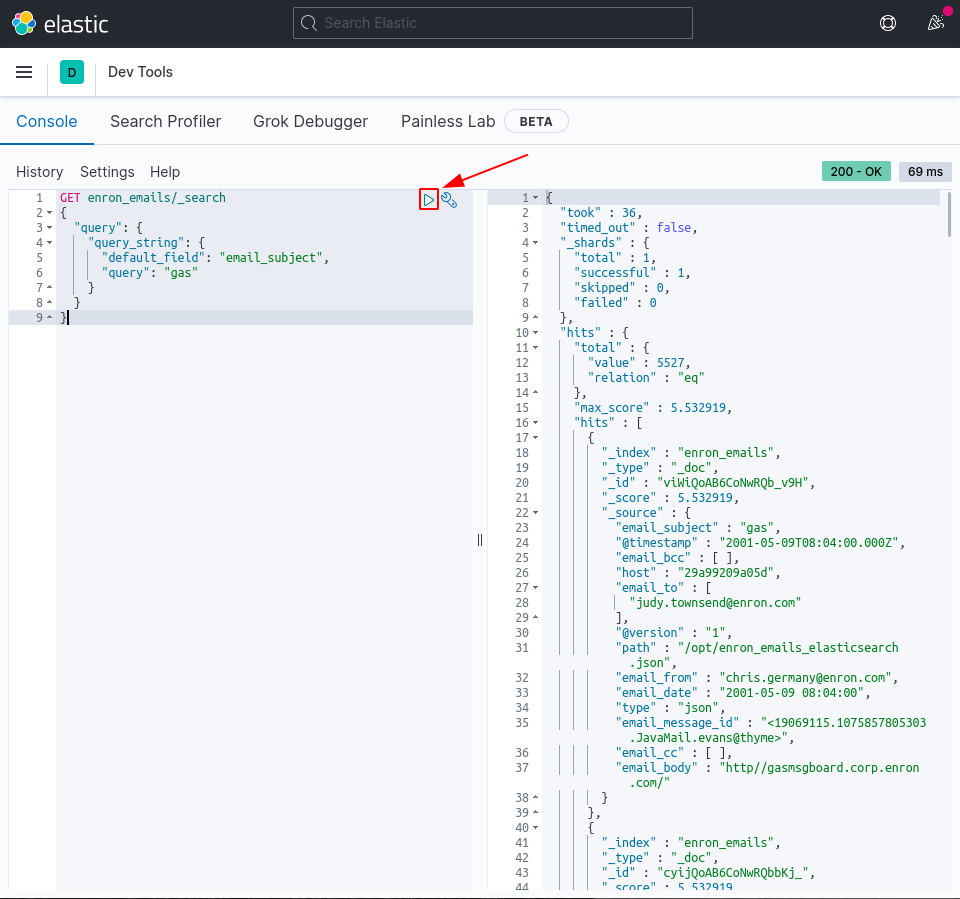960x899 pixels.
Task: Open the Grok Debugger tab
Action: click(310, 121)
